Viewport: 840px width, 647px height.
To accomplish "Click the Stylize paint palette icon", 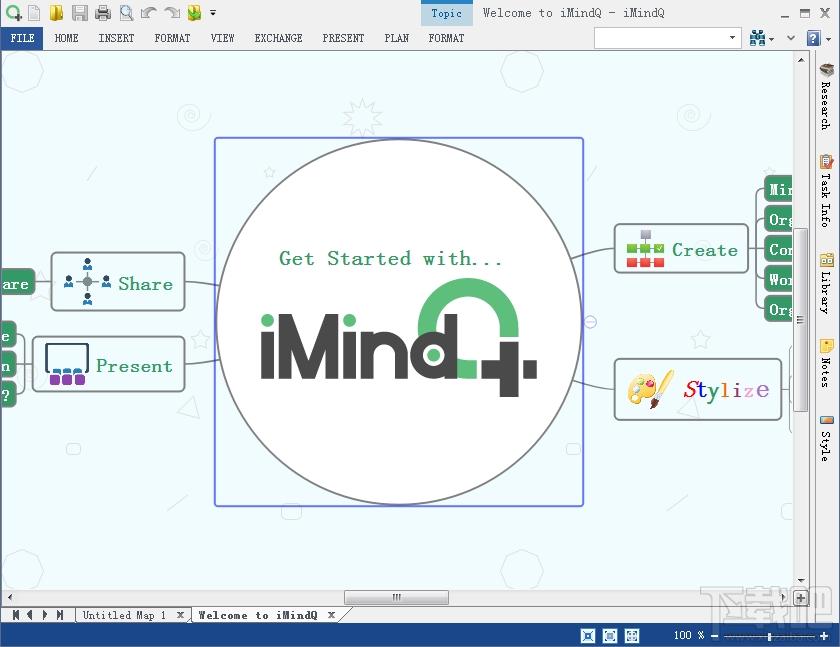I will pyautogui.click(x=650, y=389).
